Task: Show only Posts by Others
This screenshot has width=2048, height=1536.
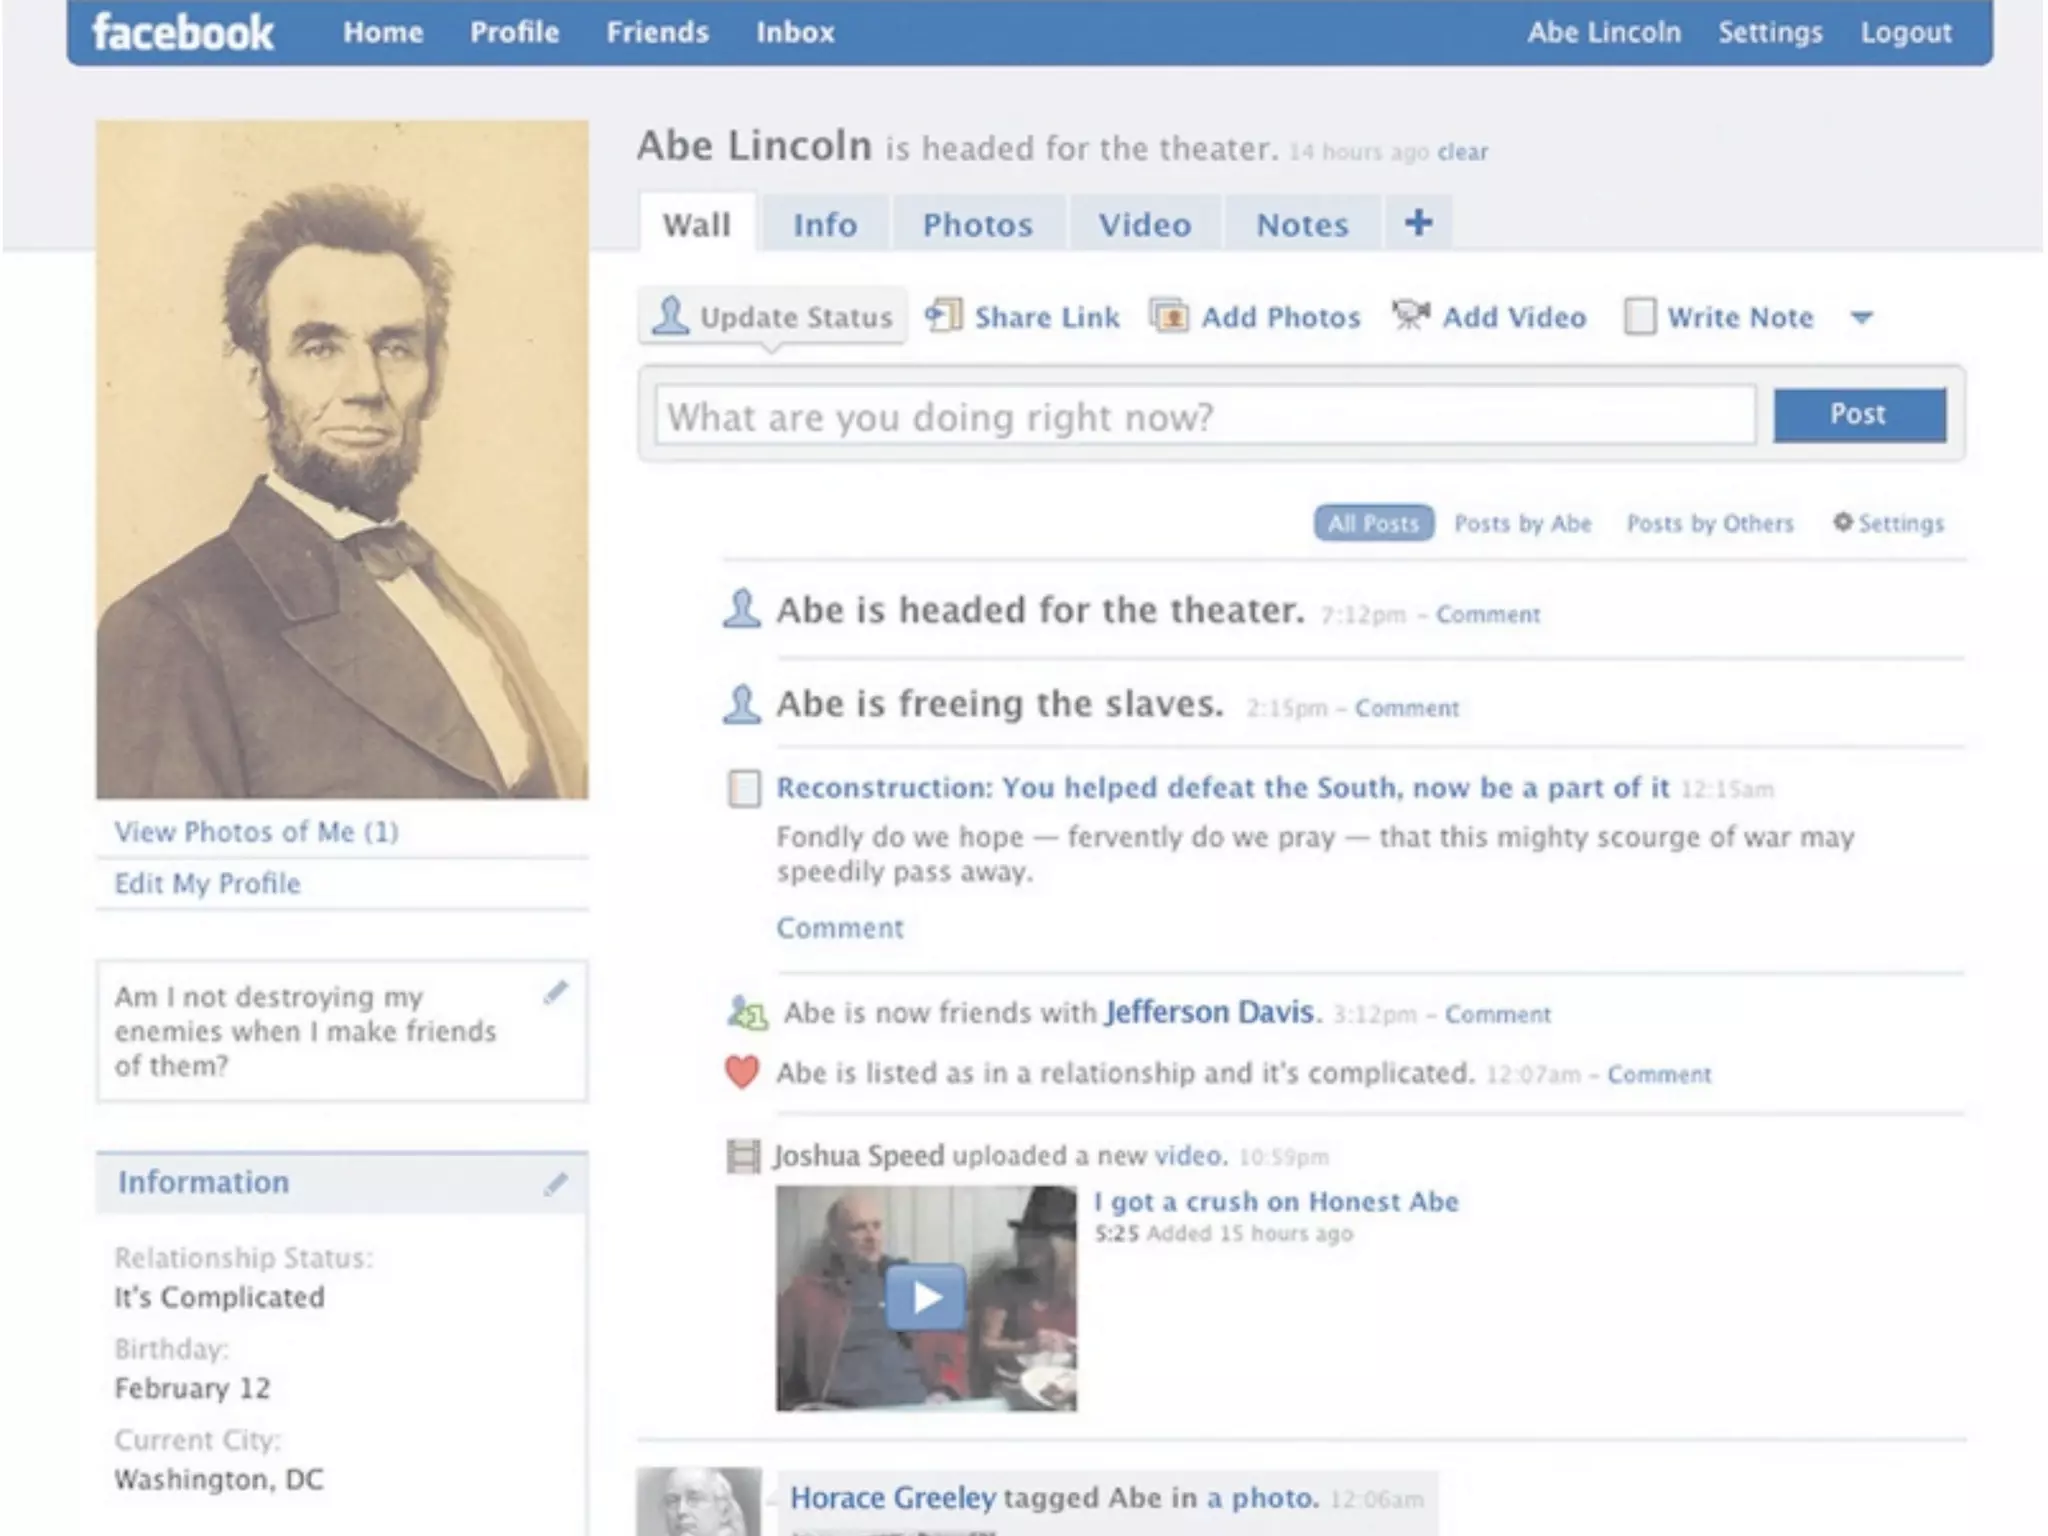Action: pyautogui.click(x=1710, y=523)
